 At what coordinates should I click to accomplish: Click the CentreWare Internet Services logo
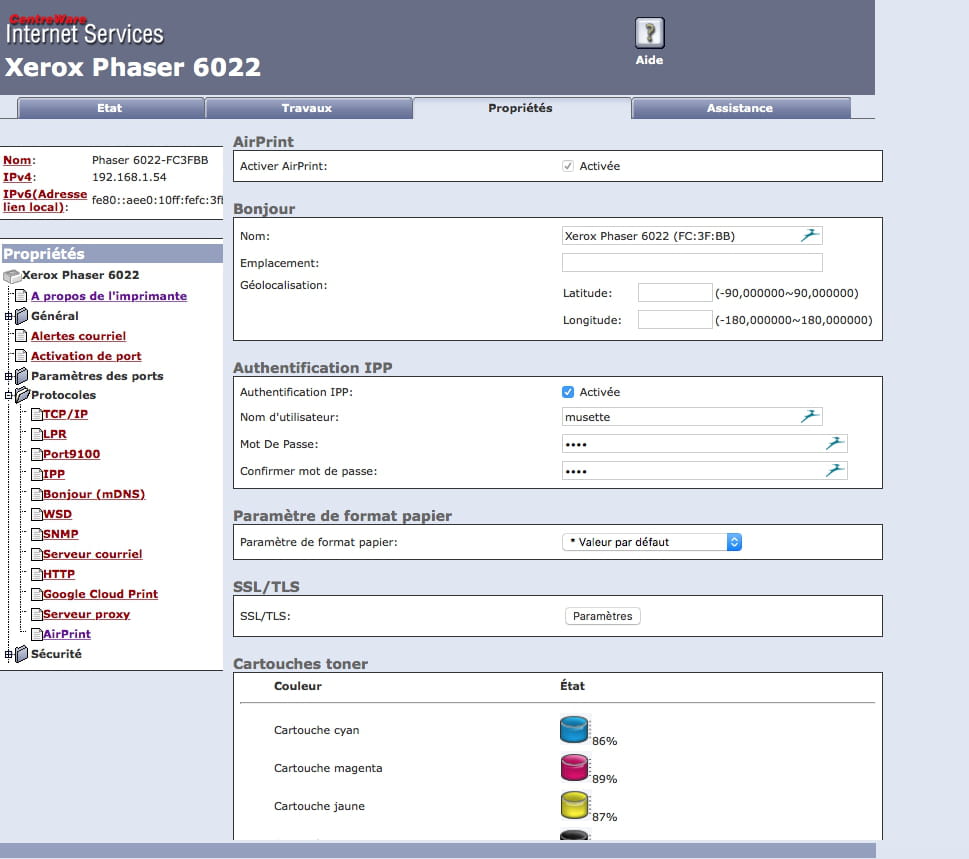tap(85, 30)
